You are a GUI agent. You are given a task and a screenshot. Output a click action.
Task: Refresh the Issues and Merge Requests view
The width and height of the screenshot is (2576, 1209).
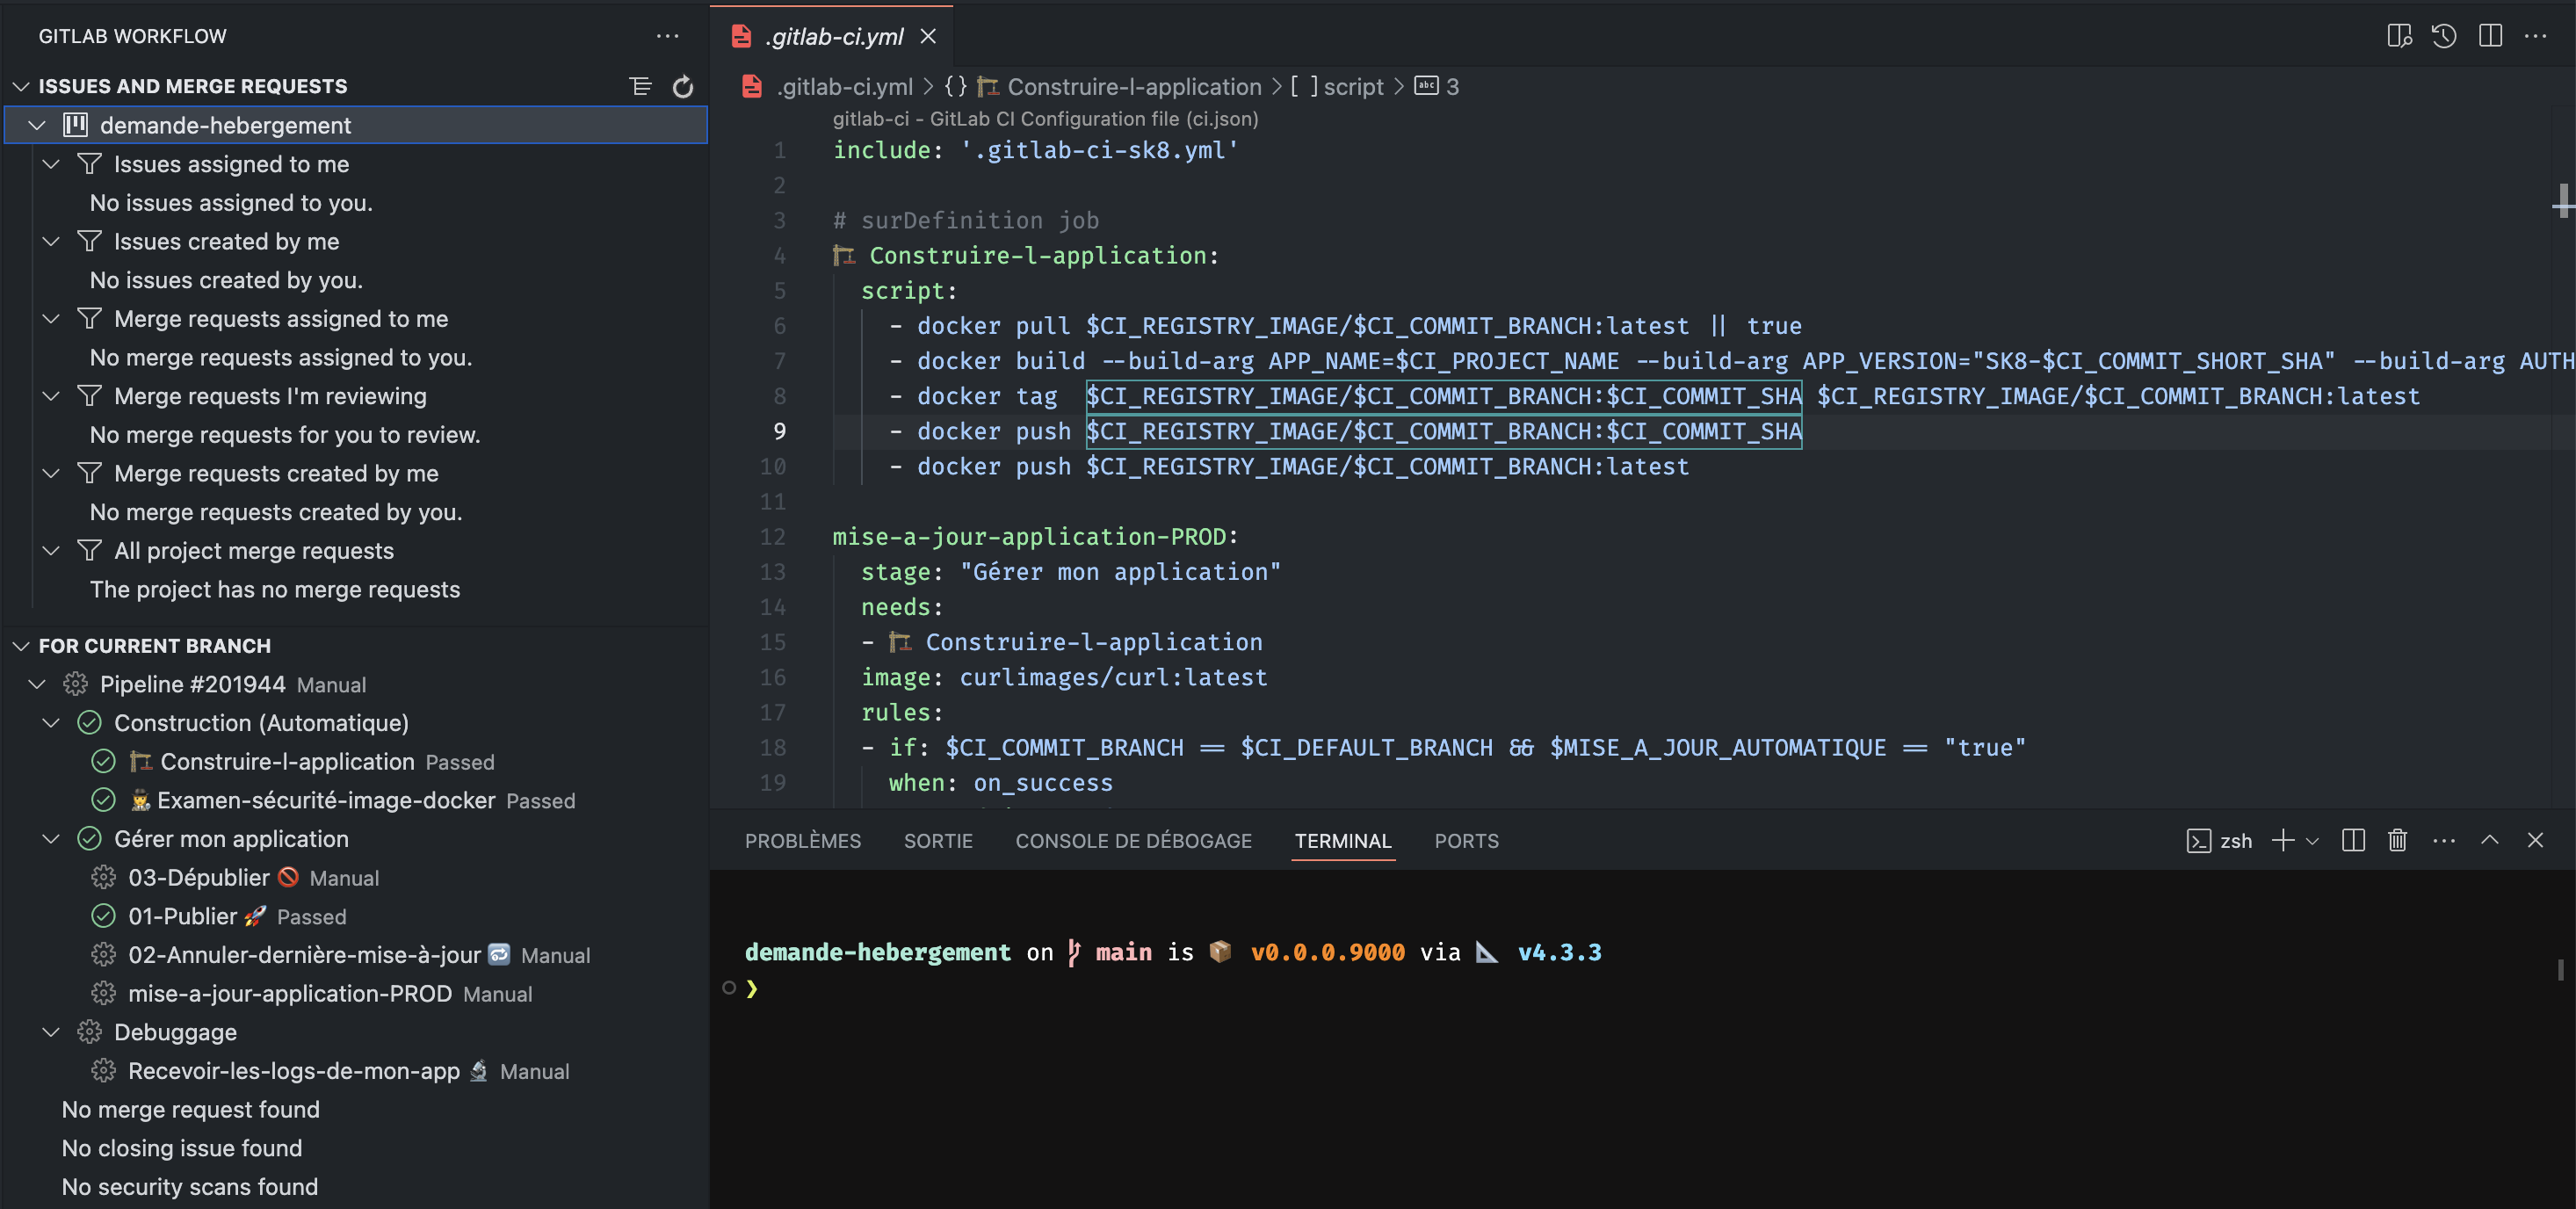(683, 87)
